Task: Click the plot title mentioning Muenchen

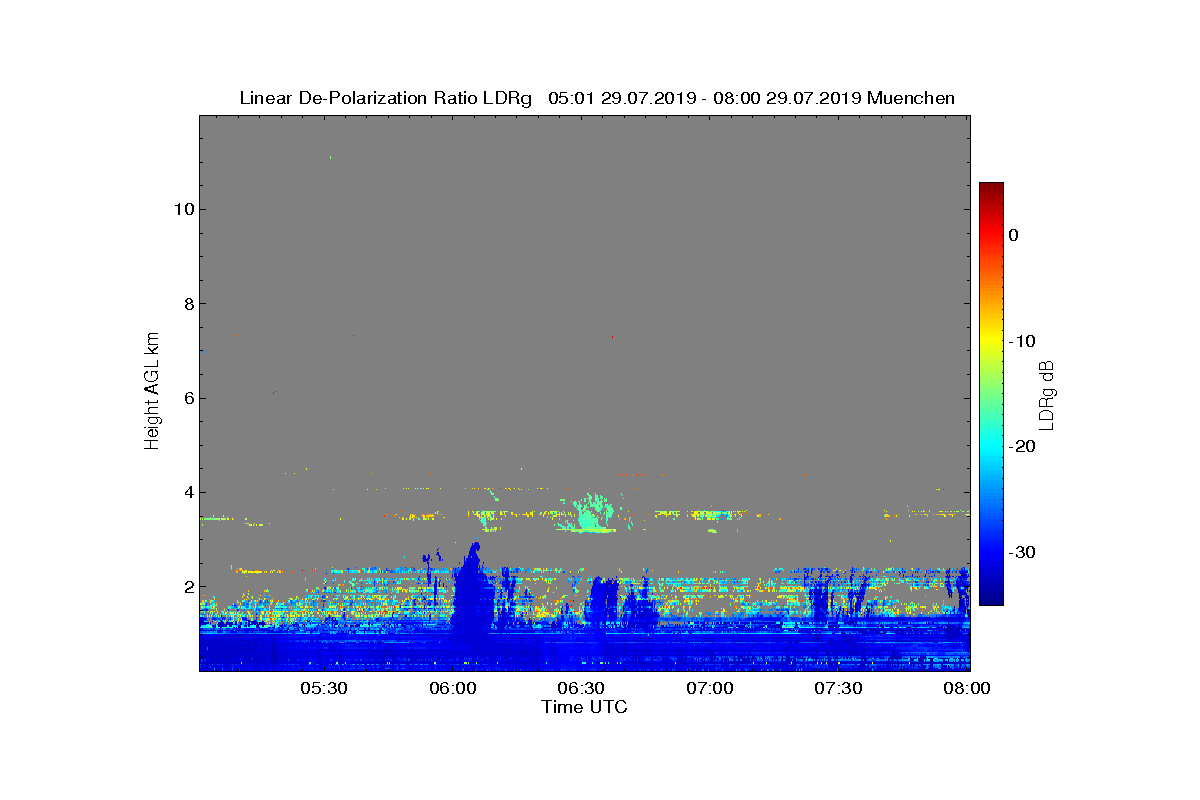Action: pos(597,98)
